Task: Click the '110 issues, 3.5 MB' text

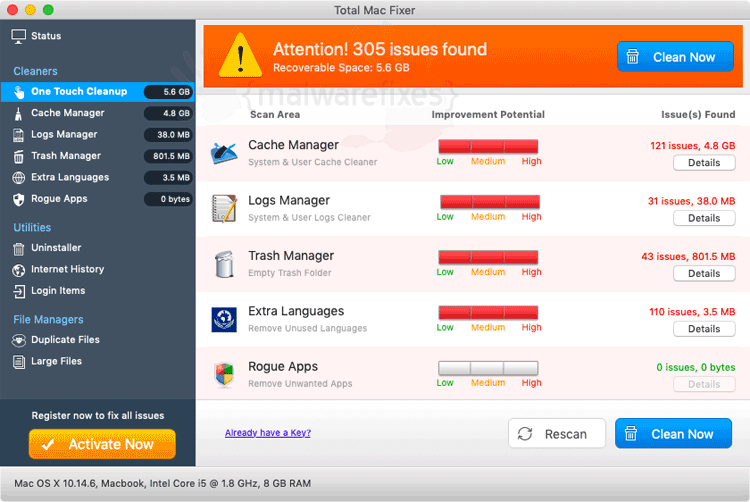Action: click(692, 312)
